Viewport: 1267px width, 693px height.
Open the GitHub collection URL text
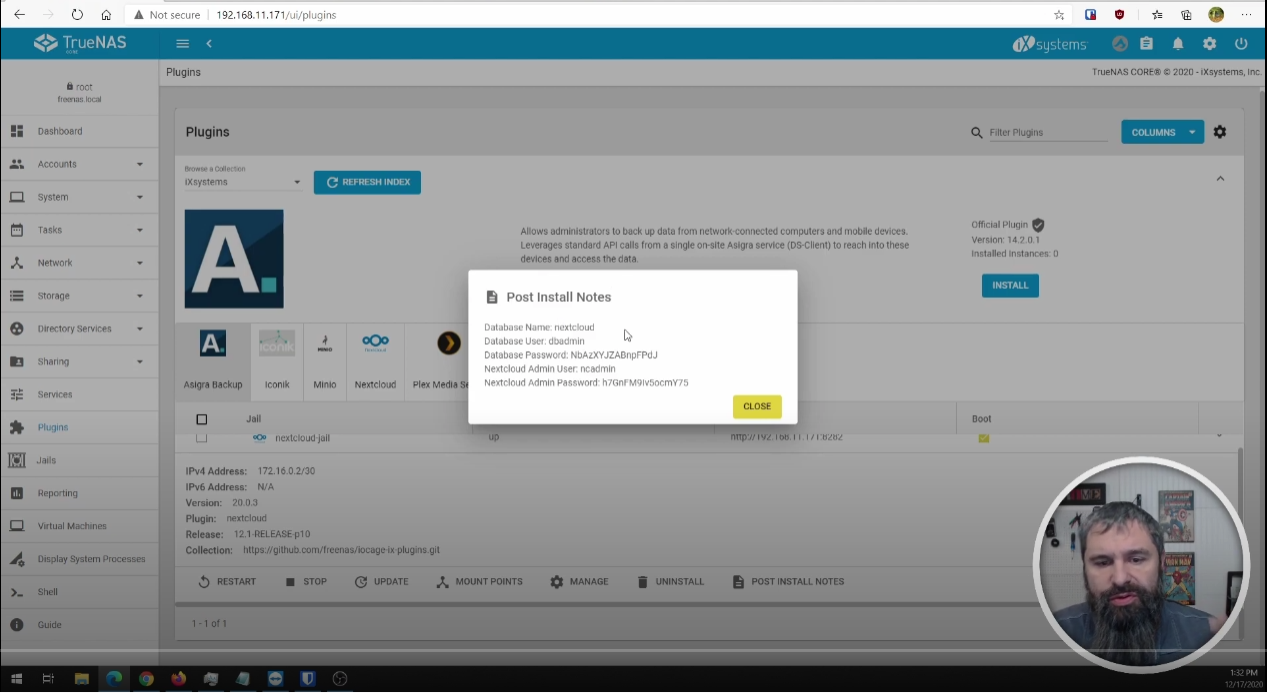pos(341,550)
